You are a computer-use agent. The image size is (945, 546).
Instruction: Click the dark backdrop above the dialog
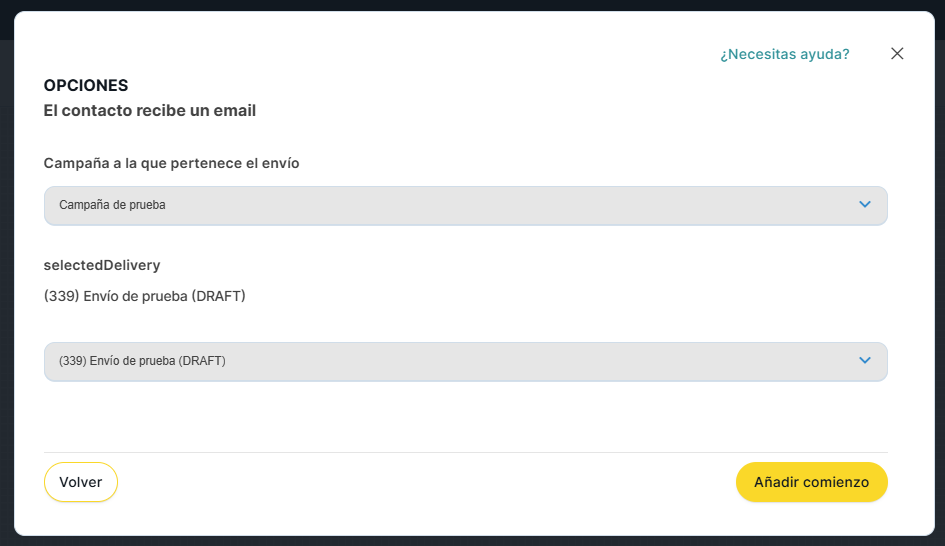point(472,5)
